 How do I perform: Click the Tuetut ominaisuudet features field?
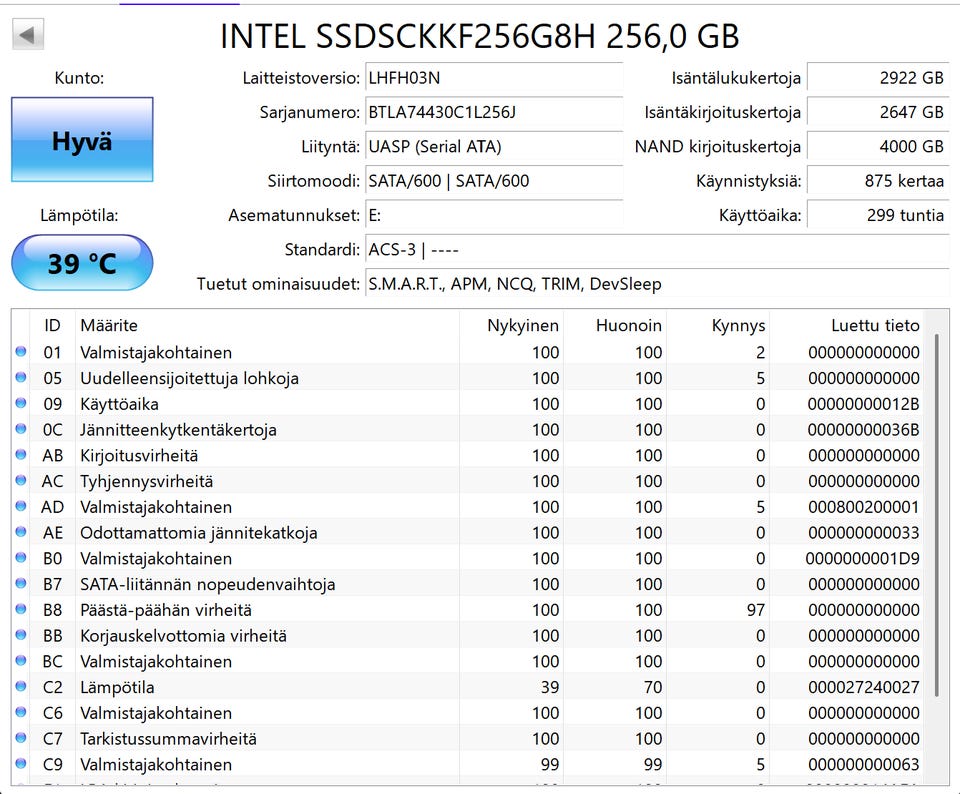click(656, 284)
